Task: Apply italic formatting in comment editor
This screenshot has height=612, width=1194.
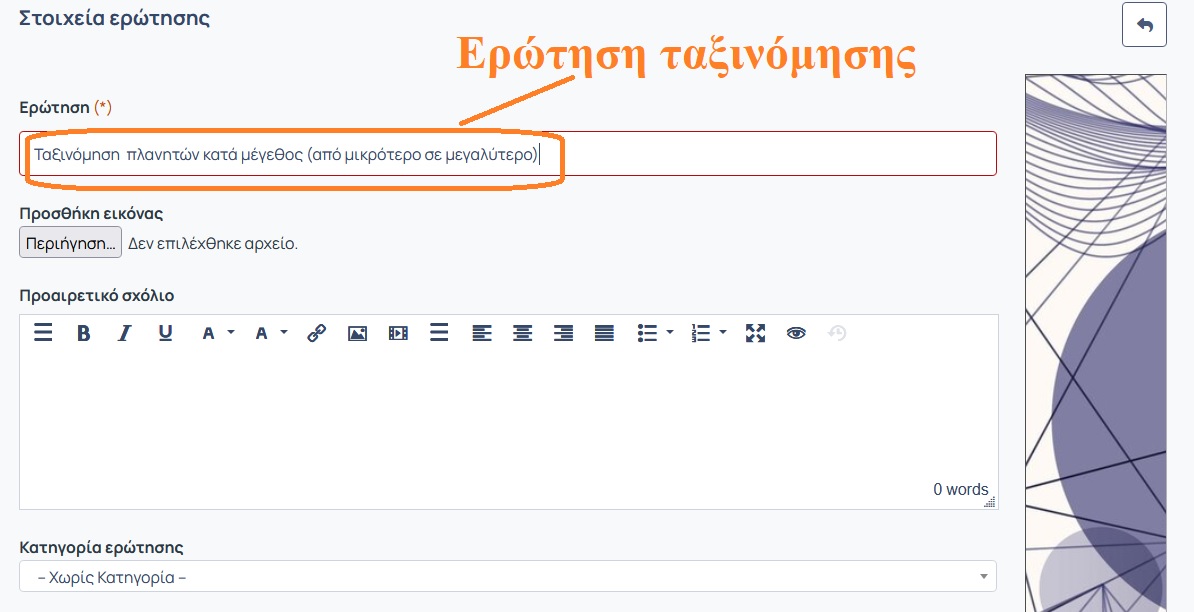Action: (x=124, y=333)
